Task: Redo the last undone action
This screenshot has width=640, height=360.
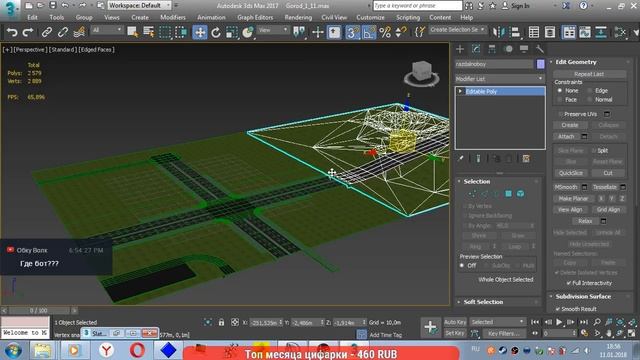Action: pyautogui.click(x=28, y=32)
